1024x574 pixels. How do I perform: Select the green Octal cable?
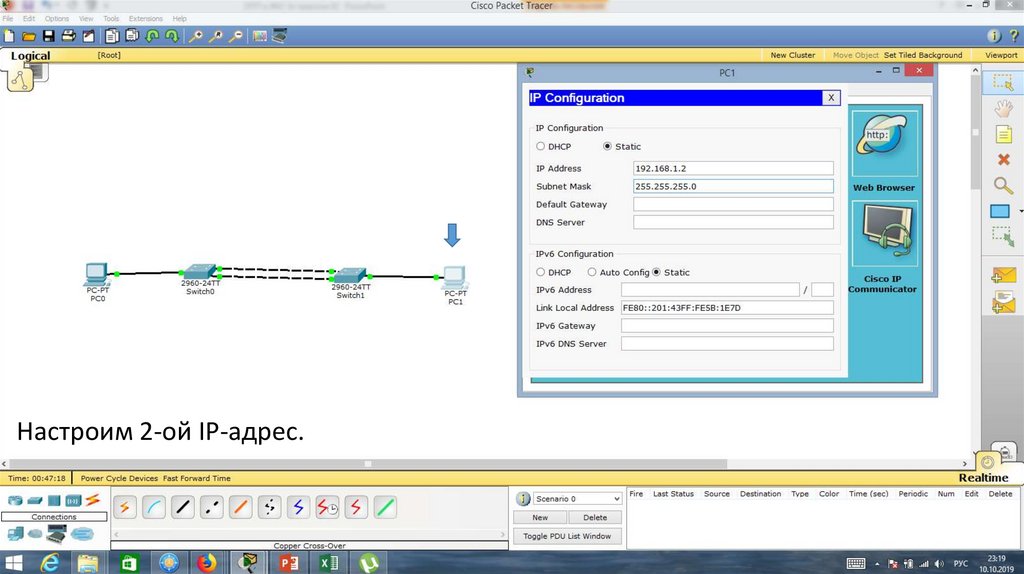385,507
